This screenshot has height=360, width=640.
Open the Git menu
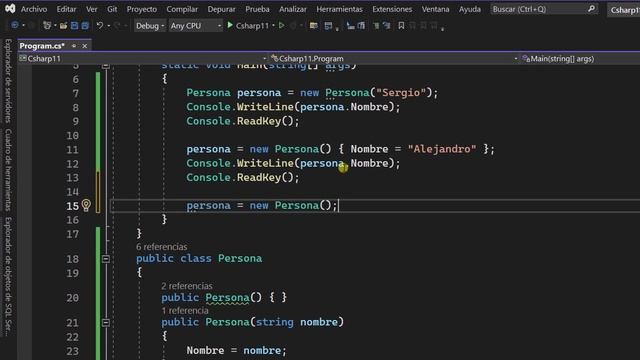tap(112, 9)
